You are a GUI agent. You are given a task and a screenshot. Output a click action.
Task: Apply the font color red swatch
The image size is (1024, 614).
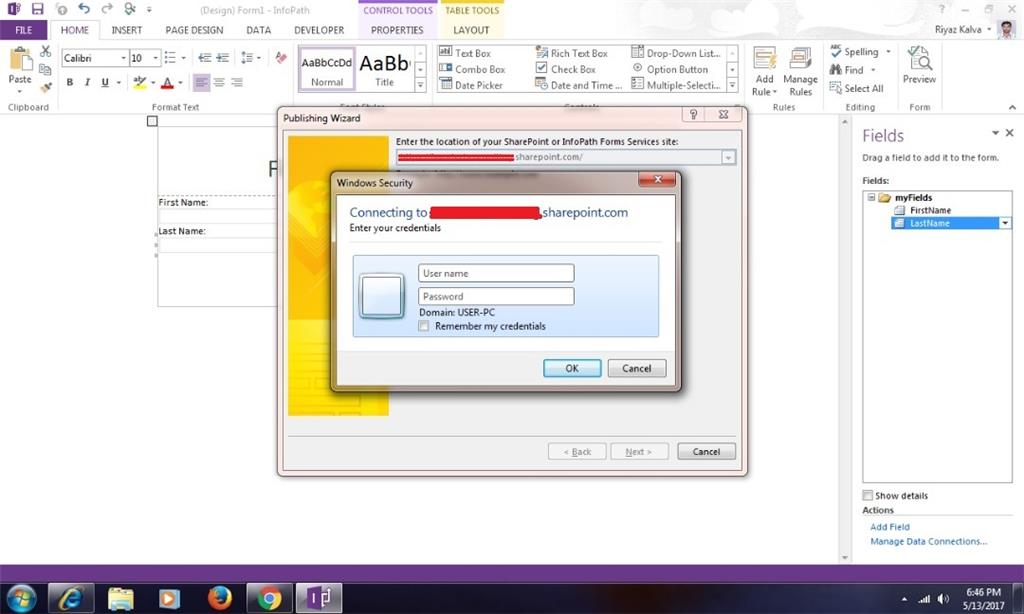(168, 83)
